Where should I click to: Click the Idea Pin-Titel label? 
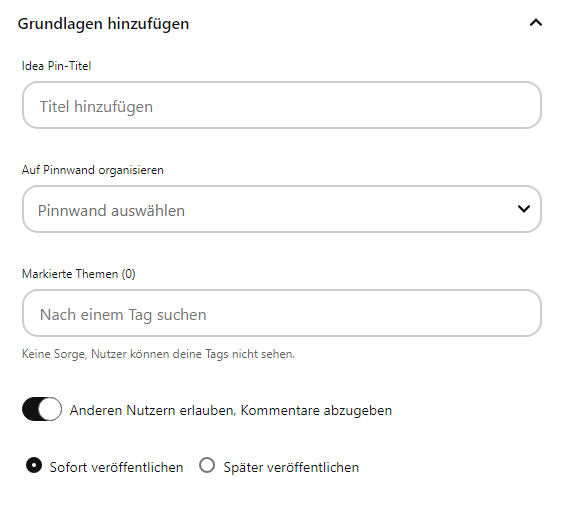(x=56, y=66)
